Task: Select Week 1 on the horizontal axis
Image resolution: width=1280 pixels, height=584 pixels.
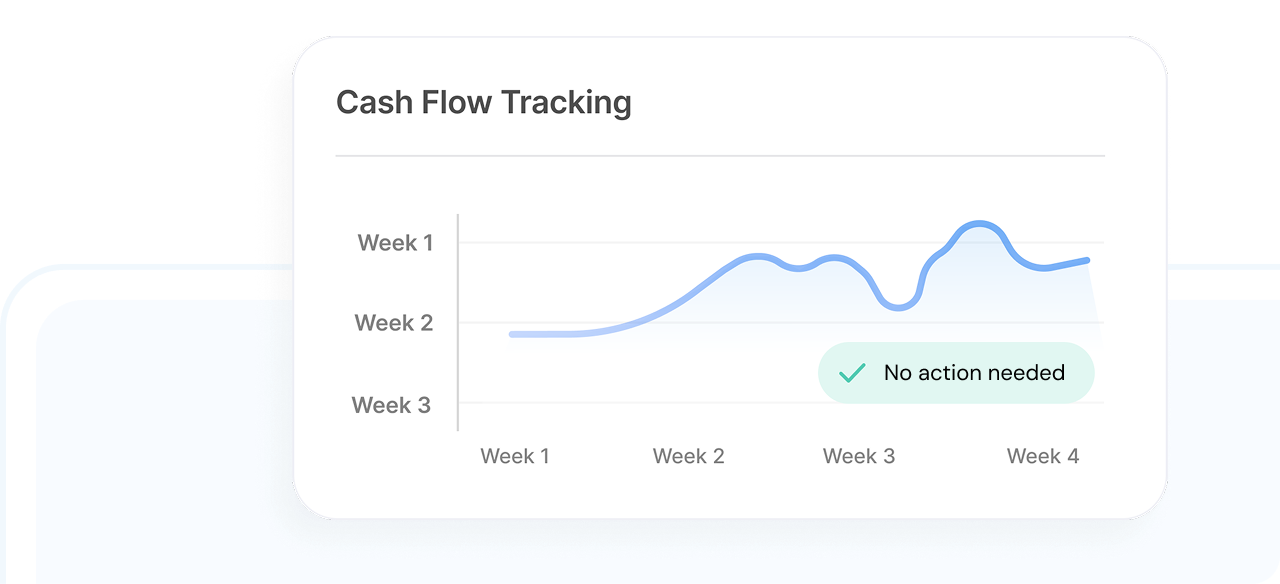Action: click(515, 456)
